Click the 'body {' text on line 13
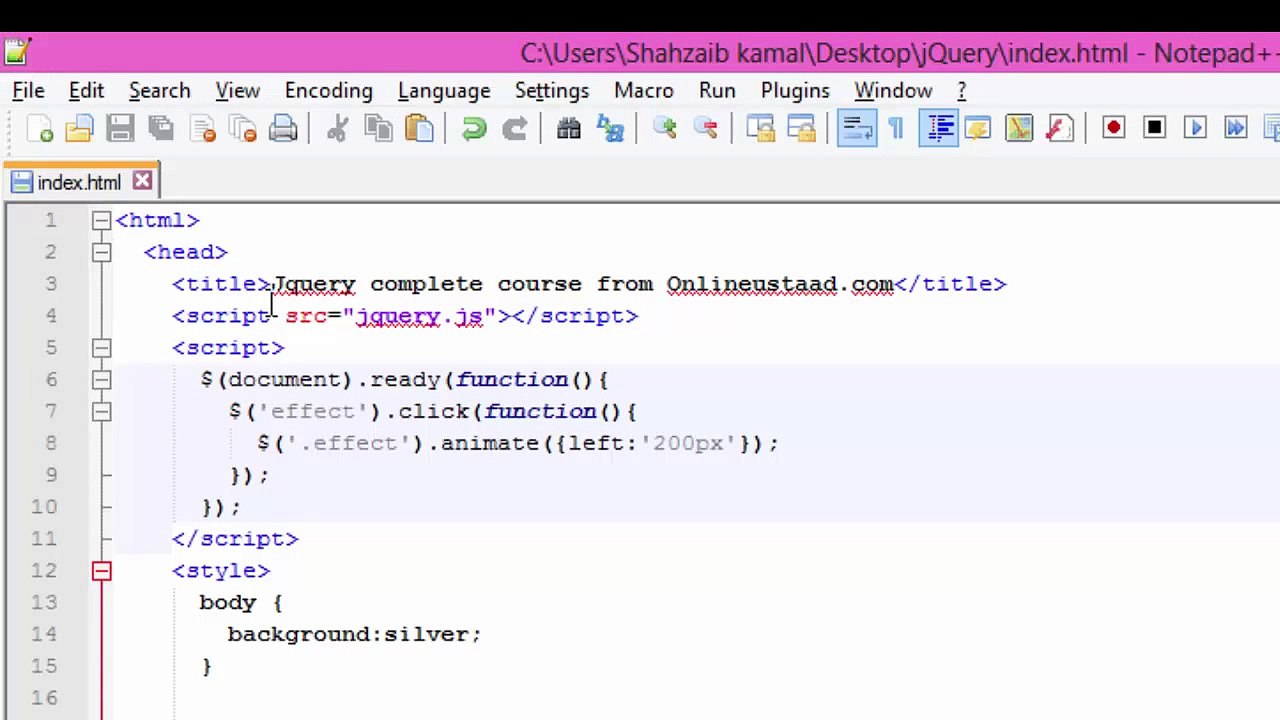This screenshot has width=1280, height=720. point(241,603)
